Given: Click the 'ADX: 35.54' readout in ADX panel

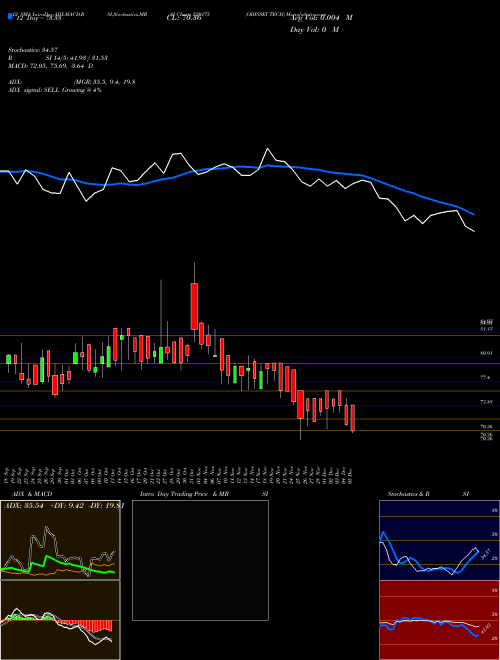Looking at the screenshot, I should pyautogui.click(x=24, y=506).
